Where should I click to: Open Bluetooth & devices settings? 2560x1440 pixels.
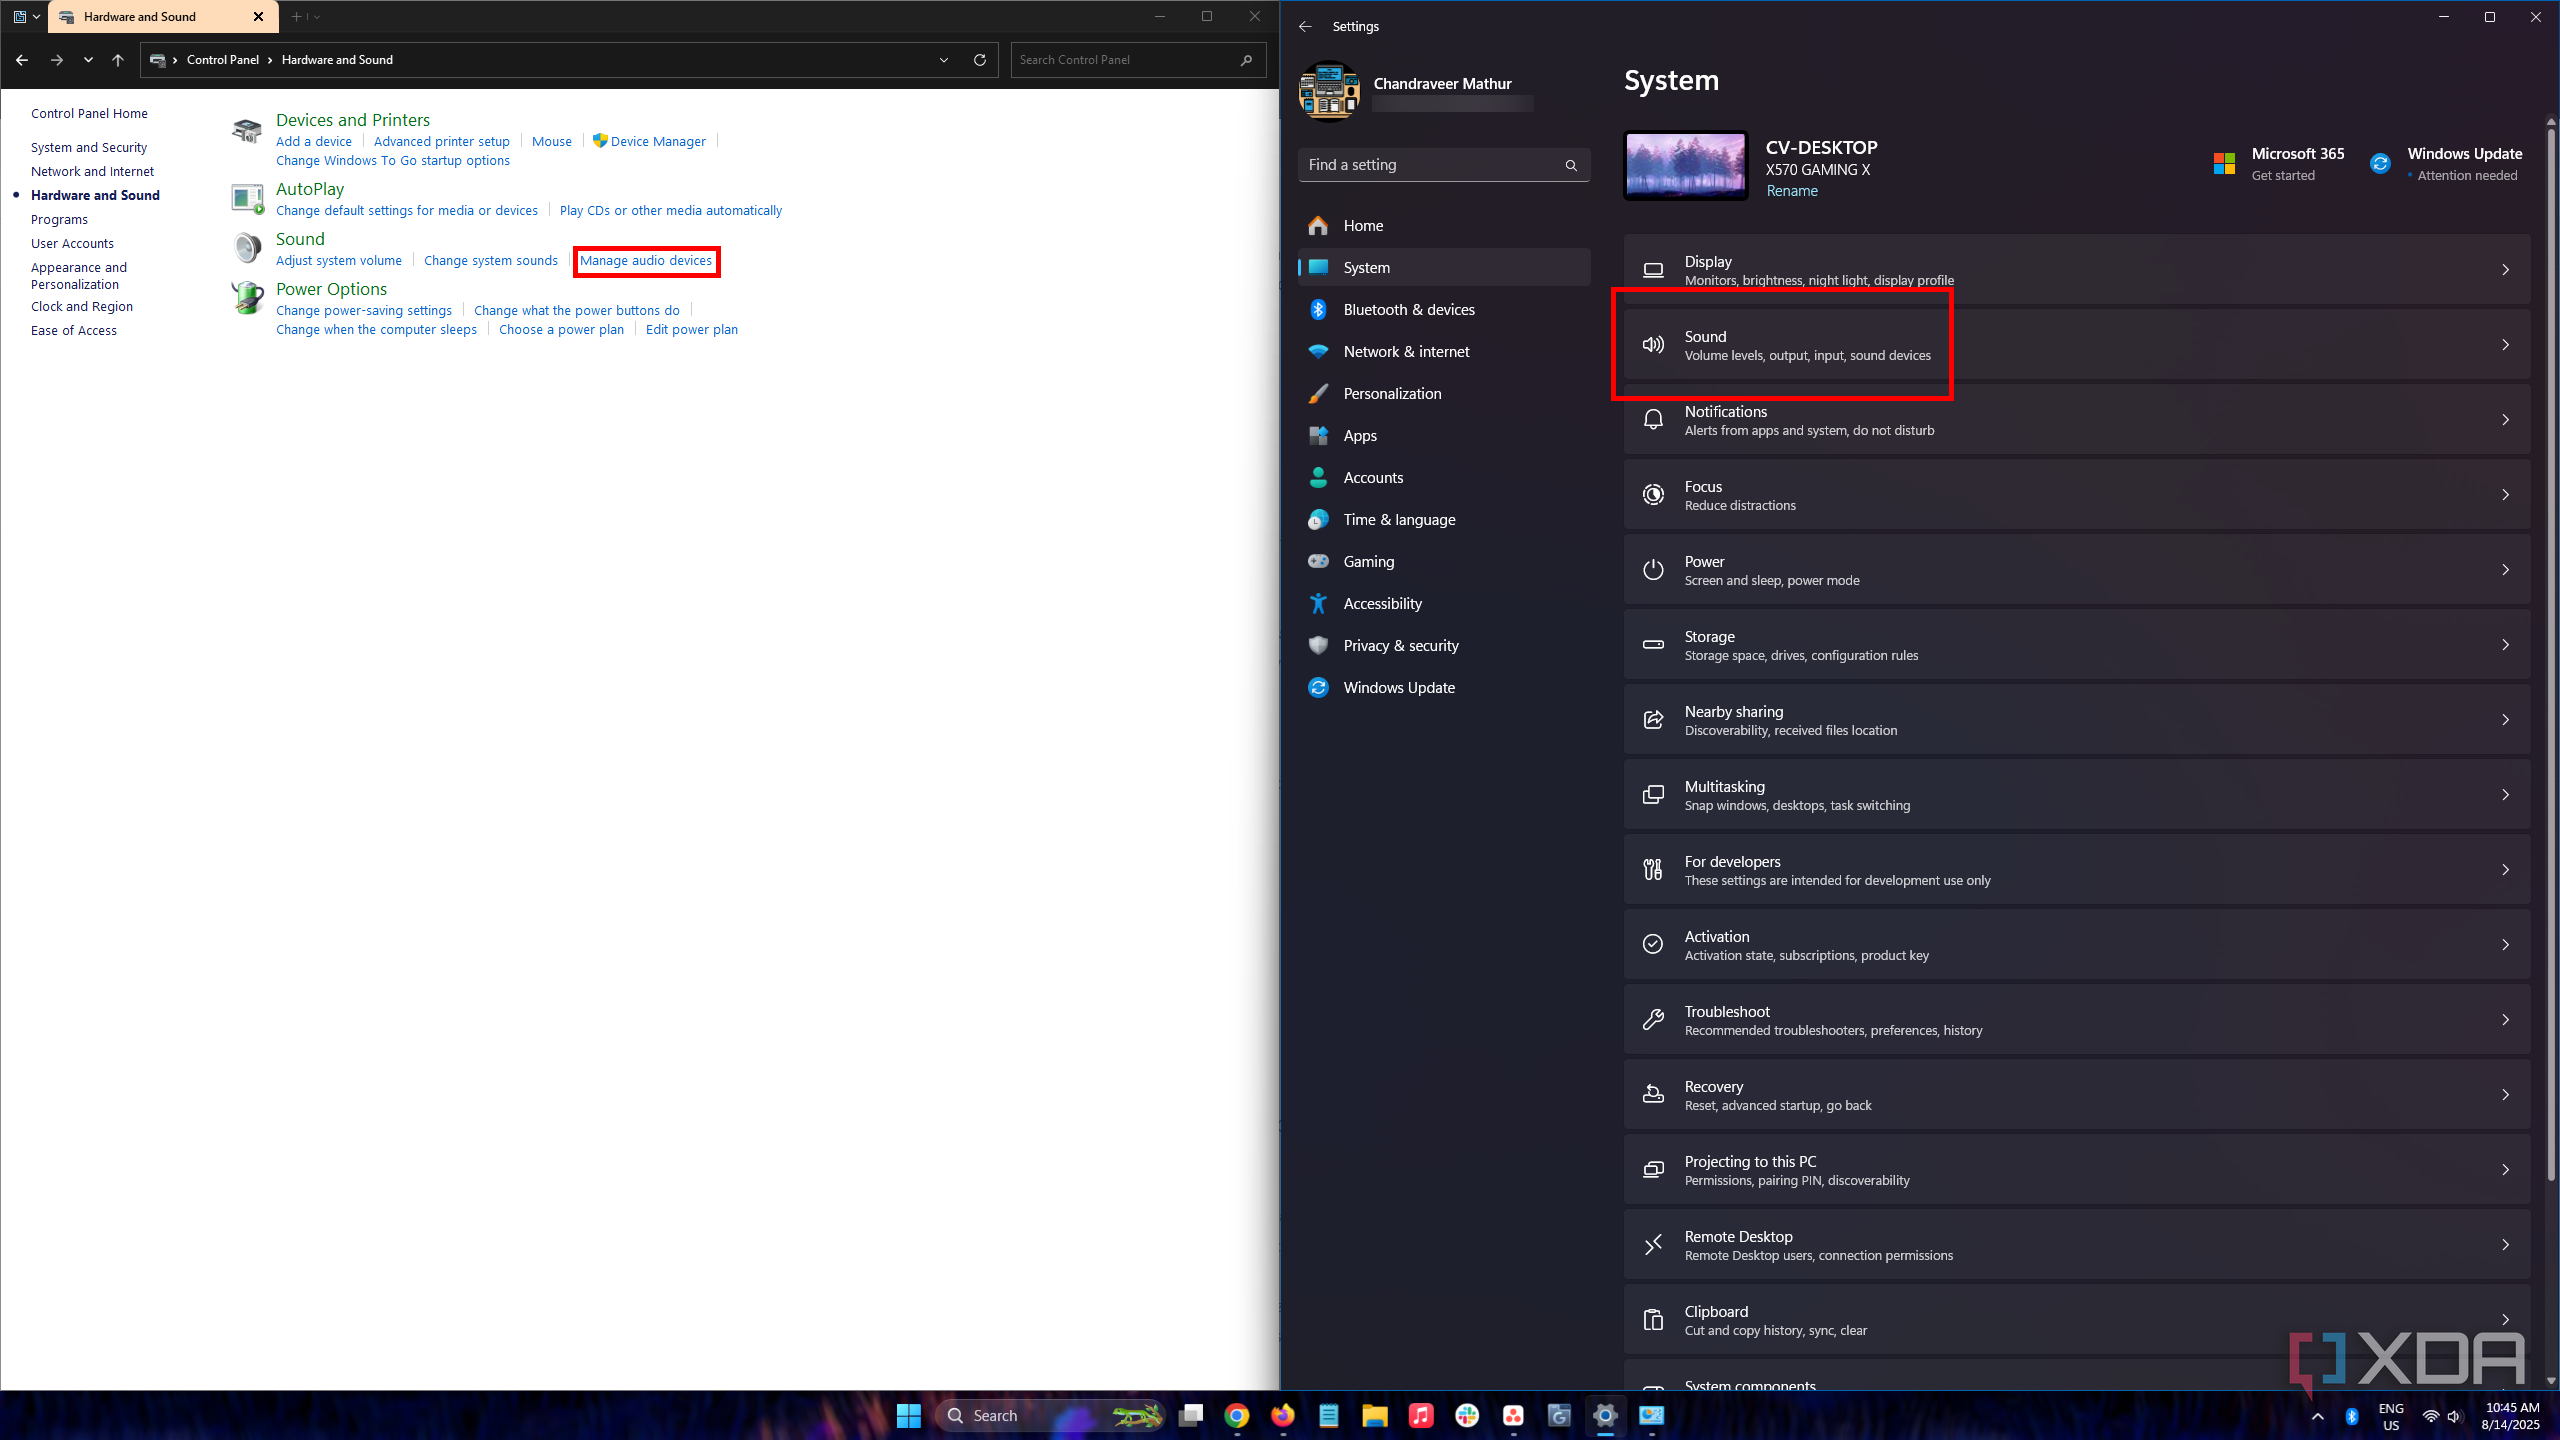click(1444, 310)
